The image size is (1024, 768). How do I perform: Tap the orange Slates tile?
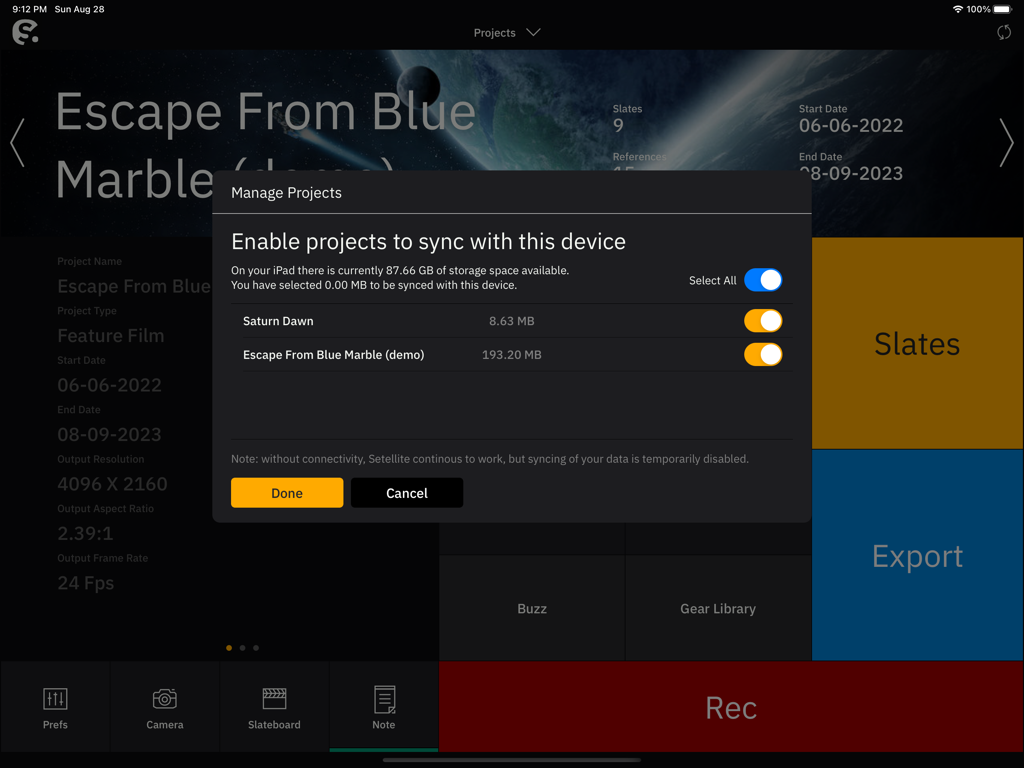(x=917, y=343)
